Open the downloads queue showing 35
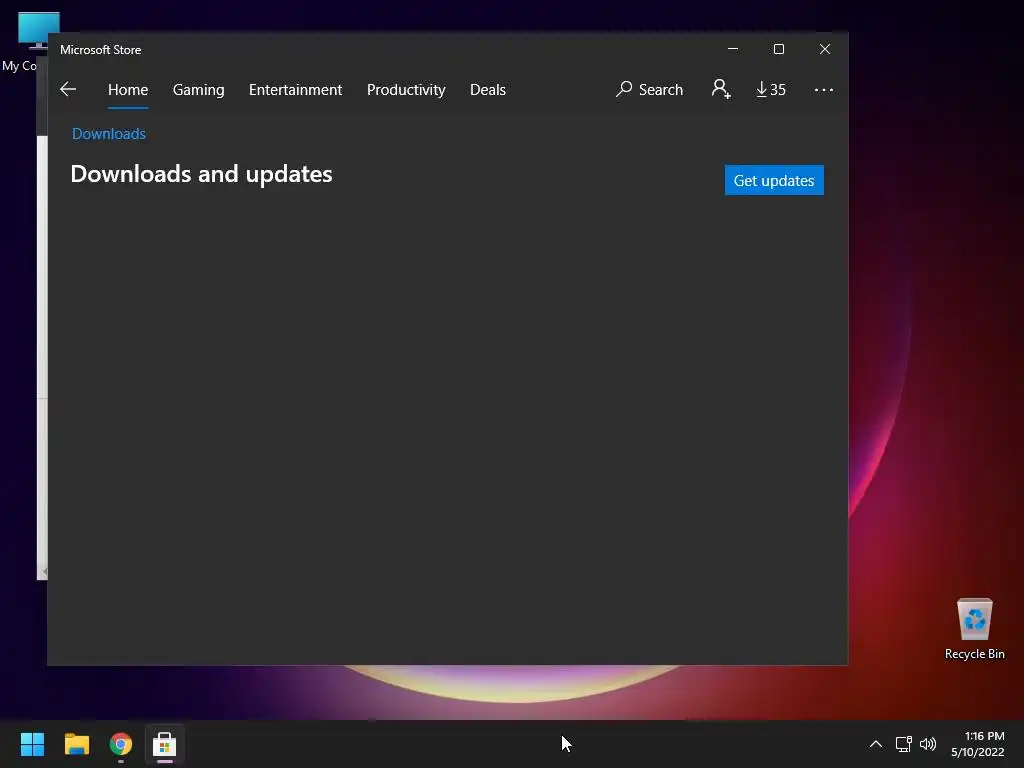Viewport: 1024px width, 768px height. 771,89
